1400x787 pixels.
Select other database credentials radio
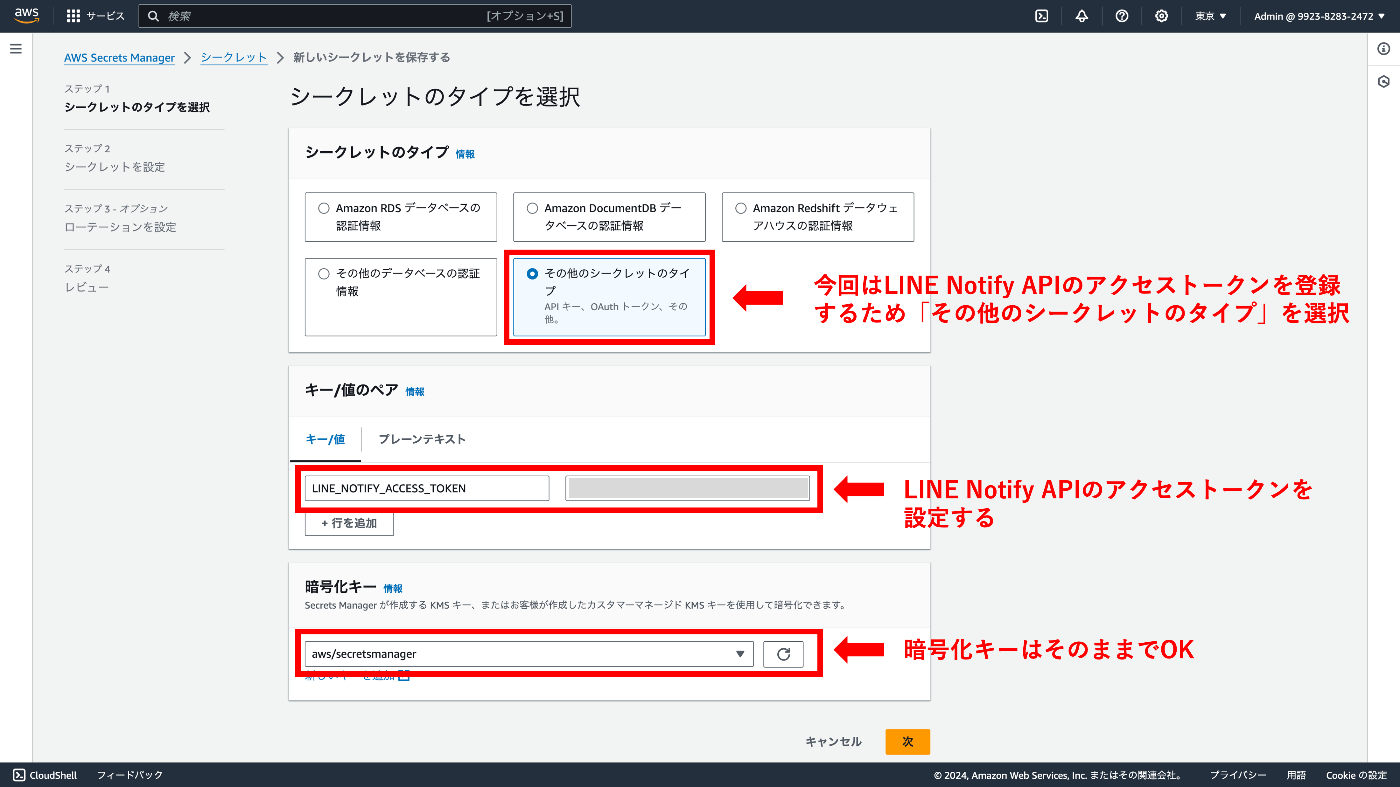point(323,273)
